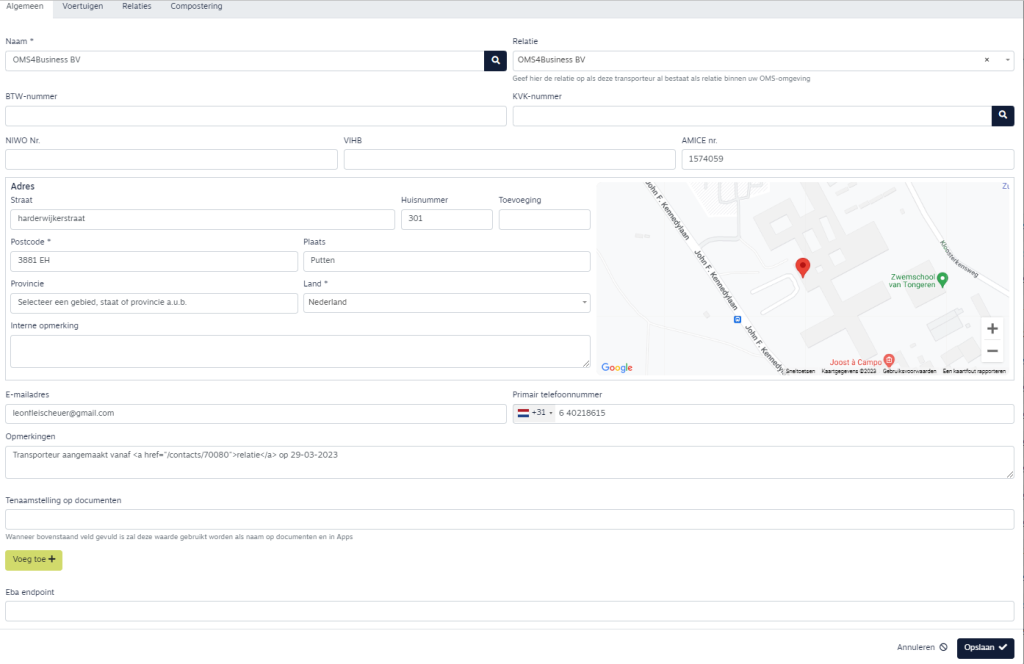Open the Land dropdown showing Nederland

coord(446,302)
